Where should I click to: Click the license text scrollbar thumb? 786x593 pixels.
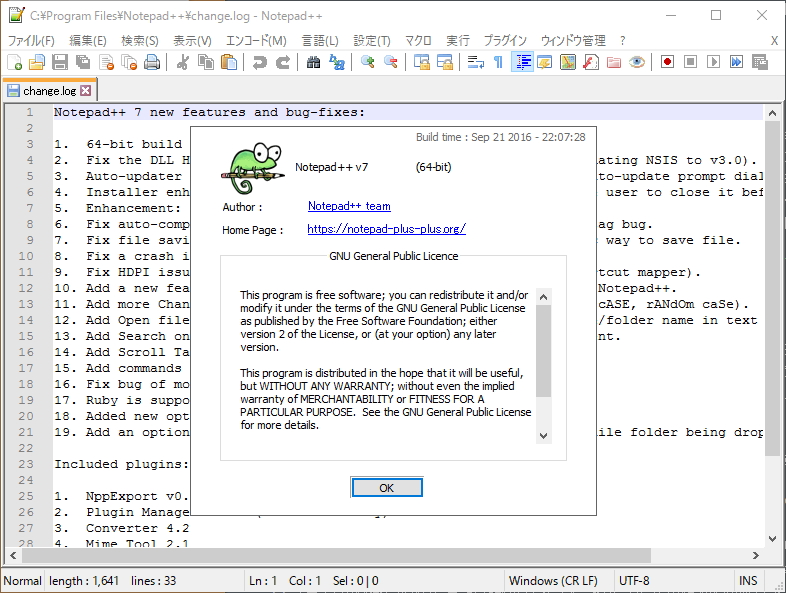(x=543, y=350)
